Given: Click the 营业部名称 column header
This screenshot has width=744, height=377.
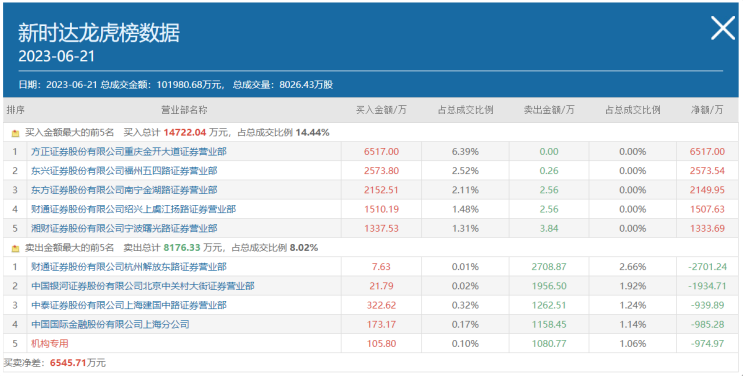Looking at the screenshot, I should (184, 110).
